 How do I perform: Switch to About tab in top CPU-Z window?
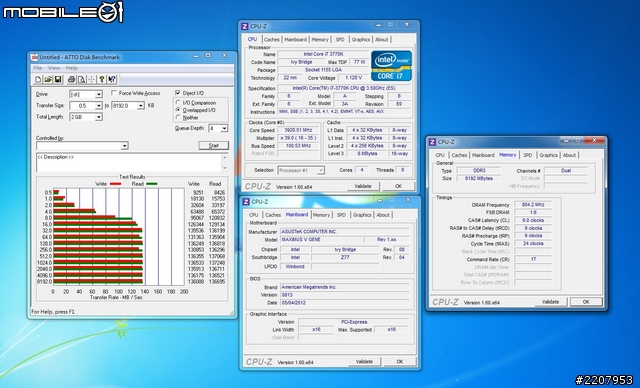[x=382, y=40]
